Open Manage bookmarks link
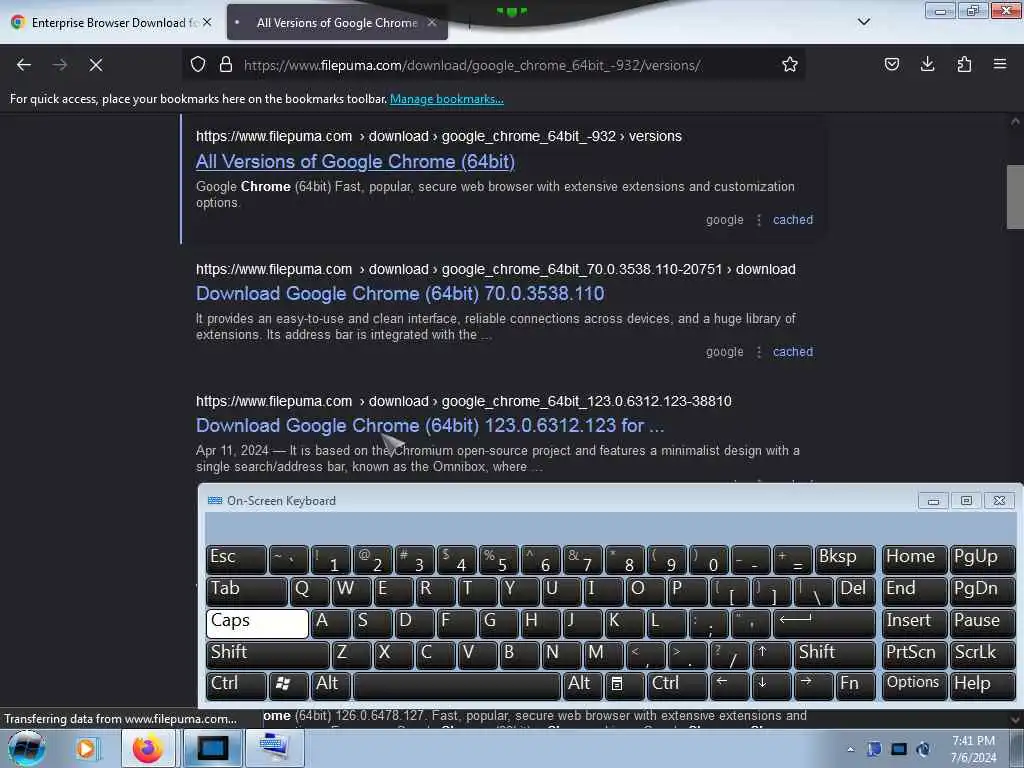 [x=447, y=99]
